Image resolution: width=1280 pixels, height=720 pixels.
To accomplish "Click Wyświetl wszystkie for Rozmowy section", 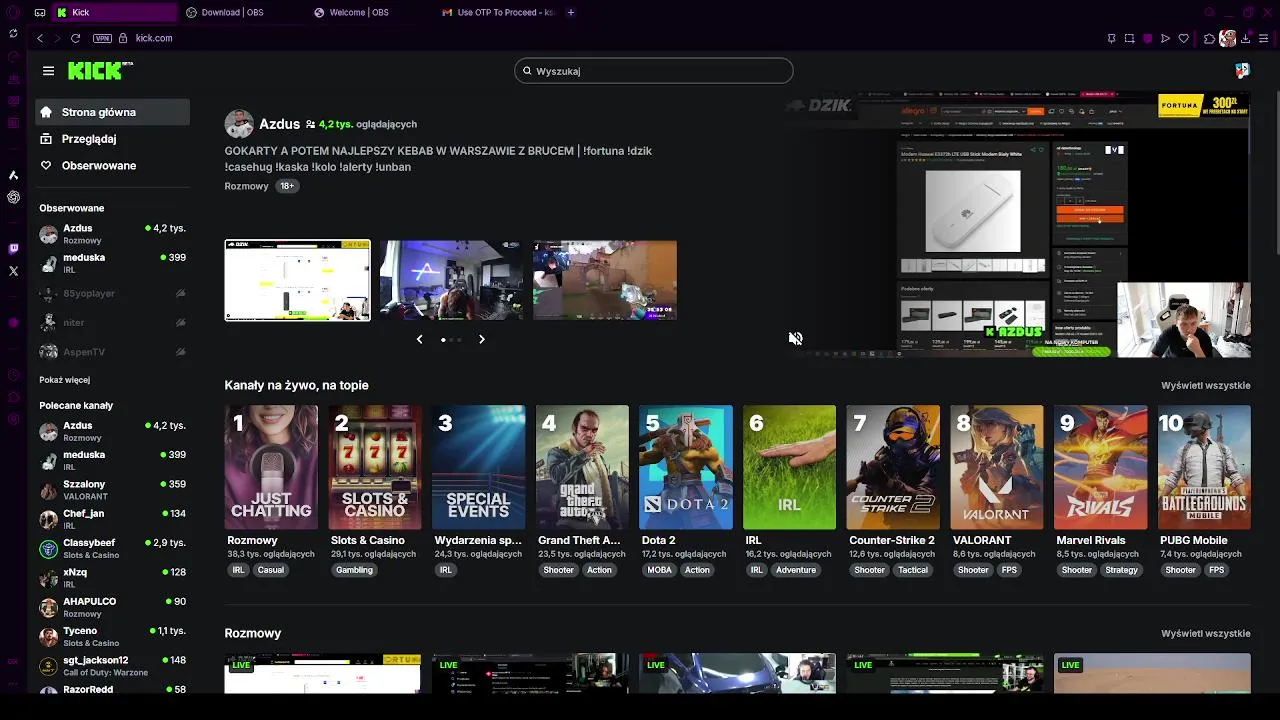I will tap(1205, 633).
